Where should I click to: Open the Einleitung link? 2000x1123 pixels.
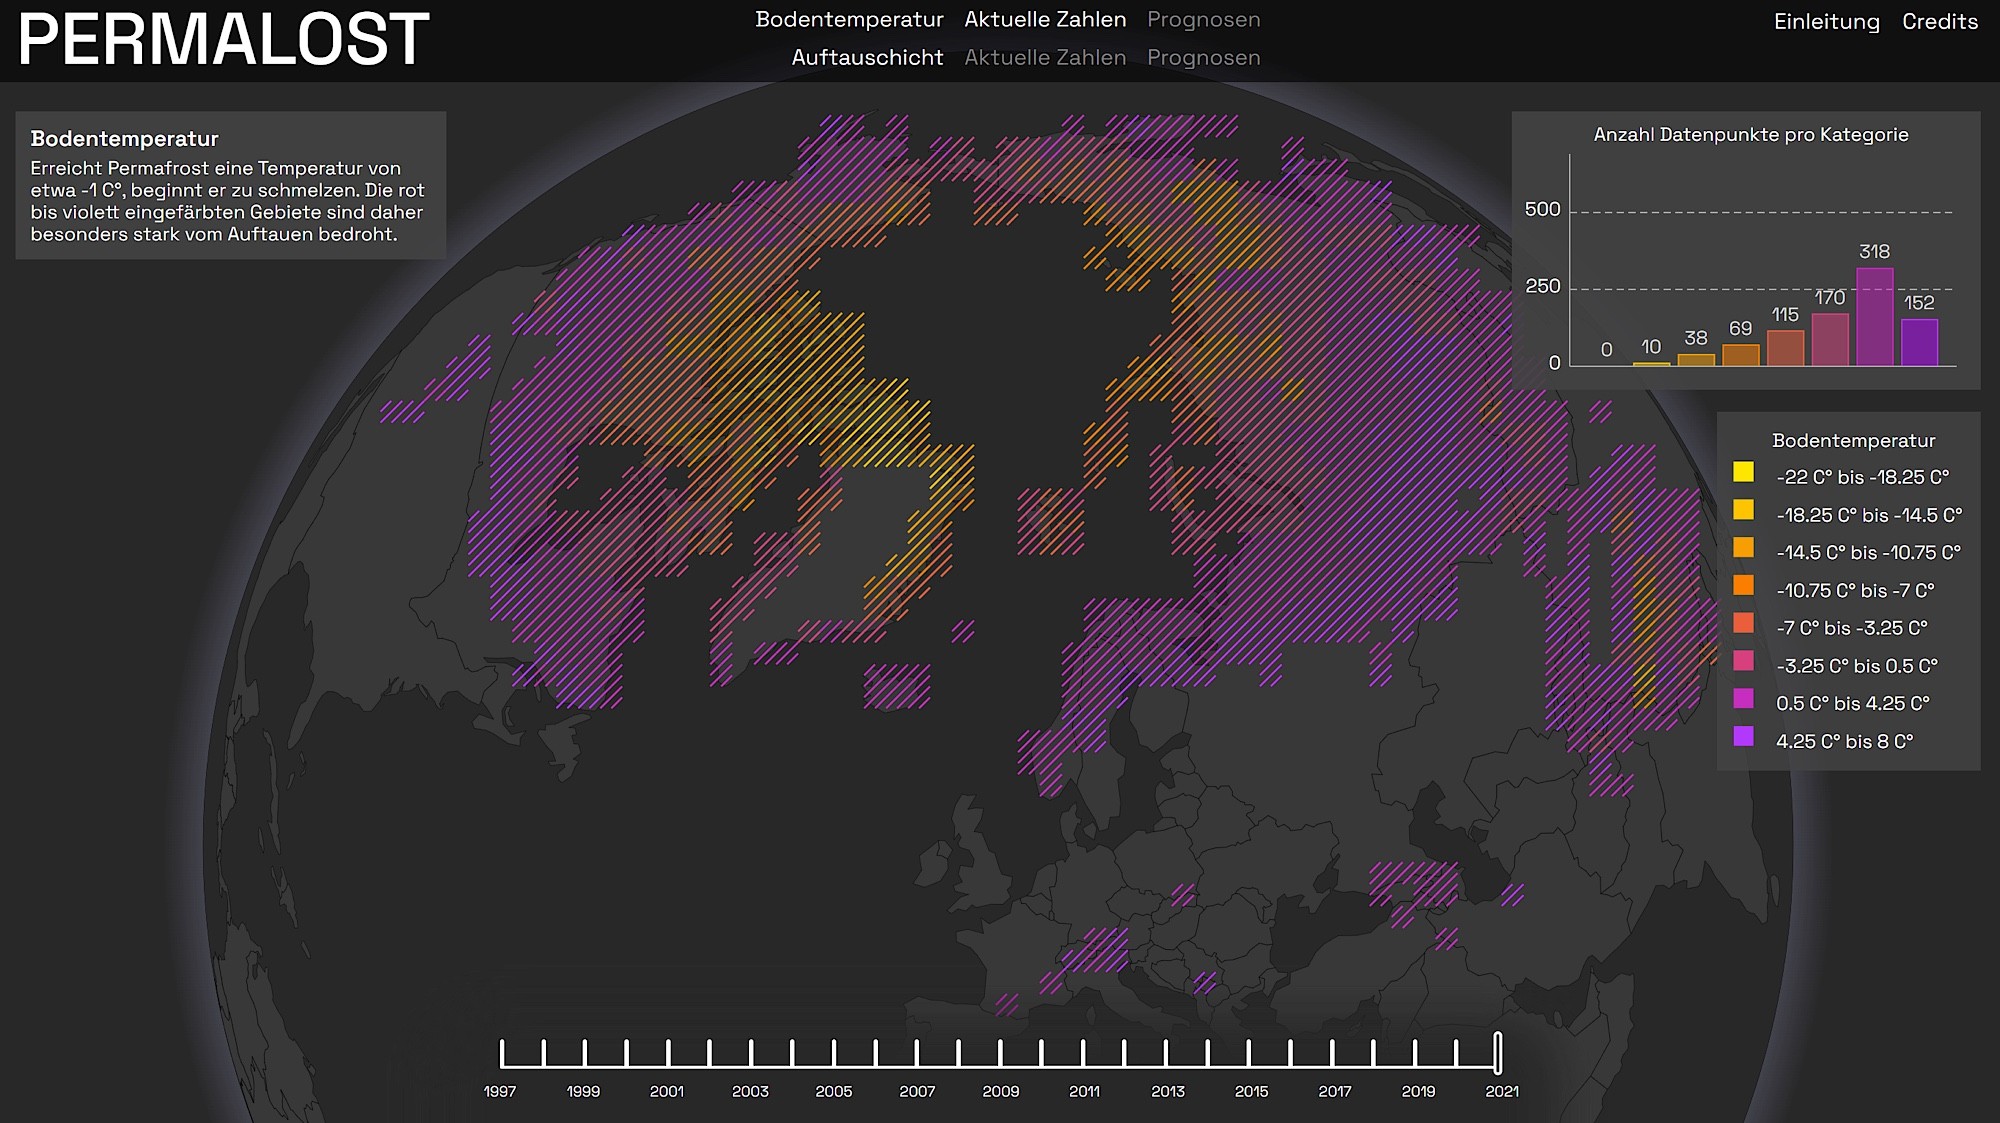tap(1826, 21)
